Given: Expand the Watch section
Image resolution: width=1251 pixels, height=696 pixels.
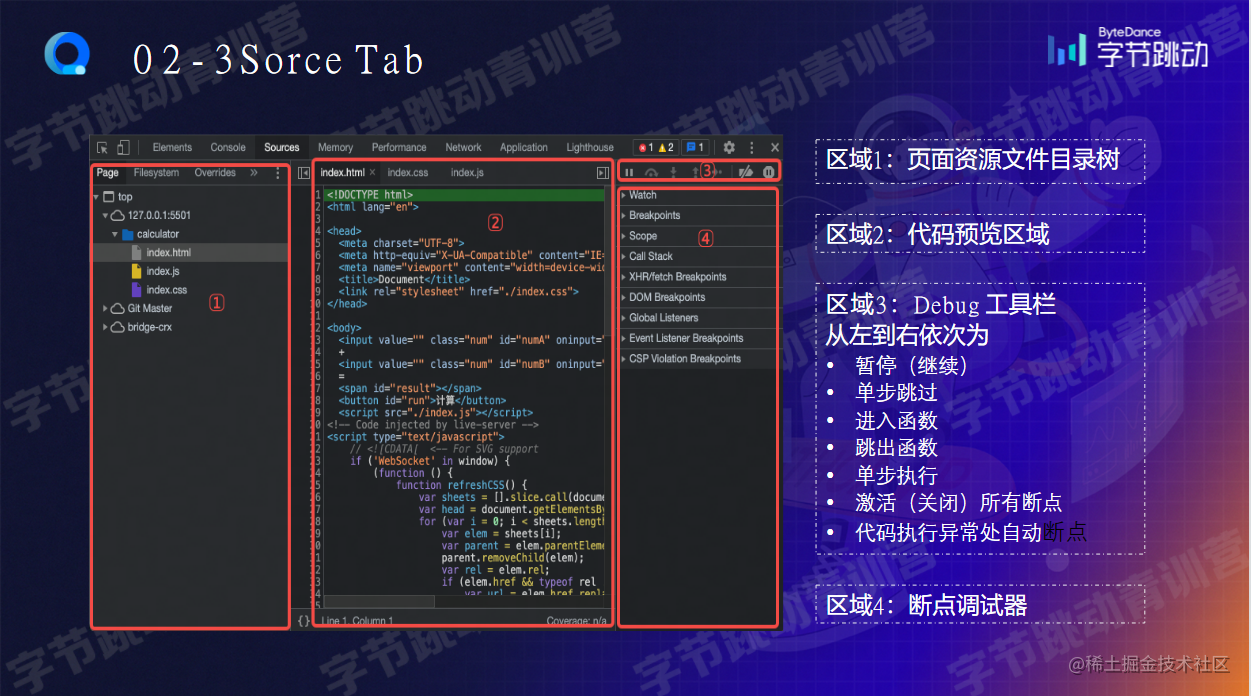Looking at the screenshot, I should click(x=698, y=195).
